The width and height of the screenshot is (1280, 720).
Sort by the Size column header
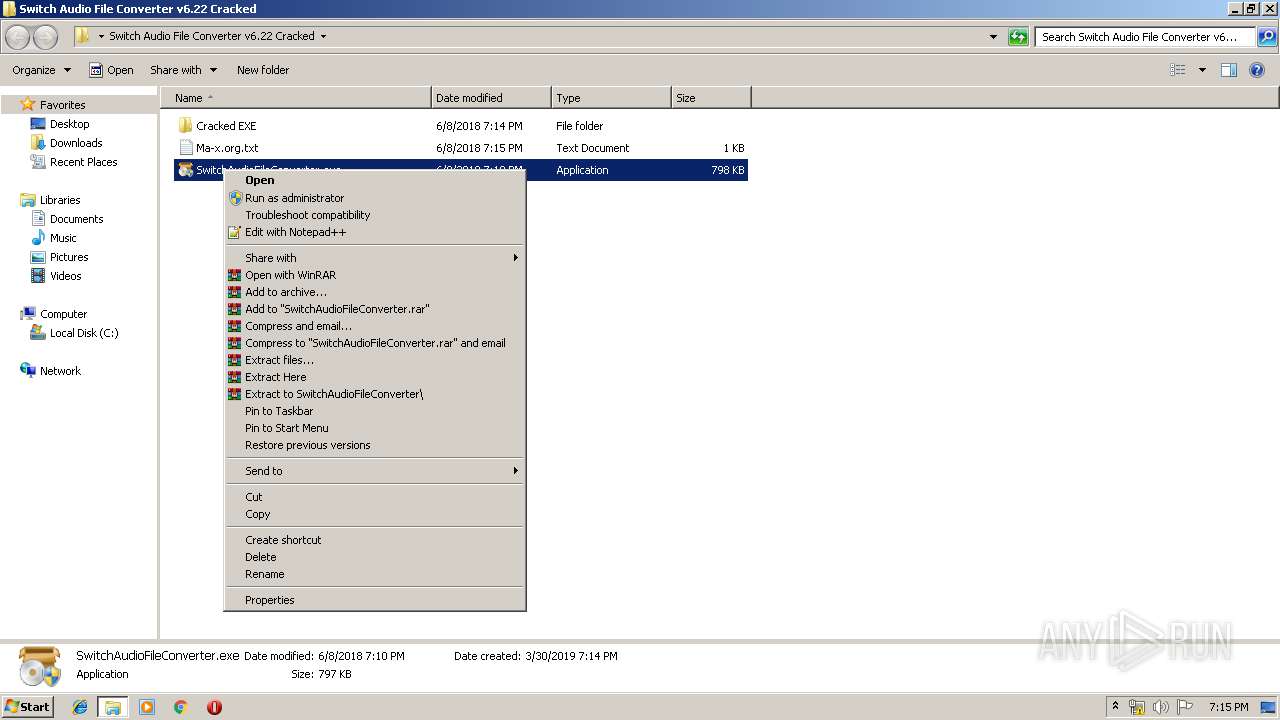point(711,98)
